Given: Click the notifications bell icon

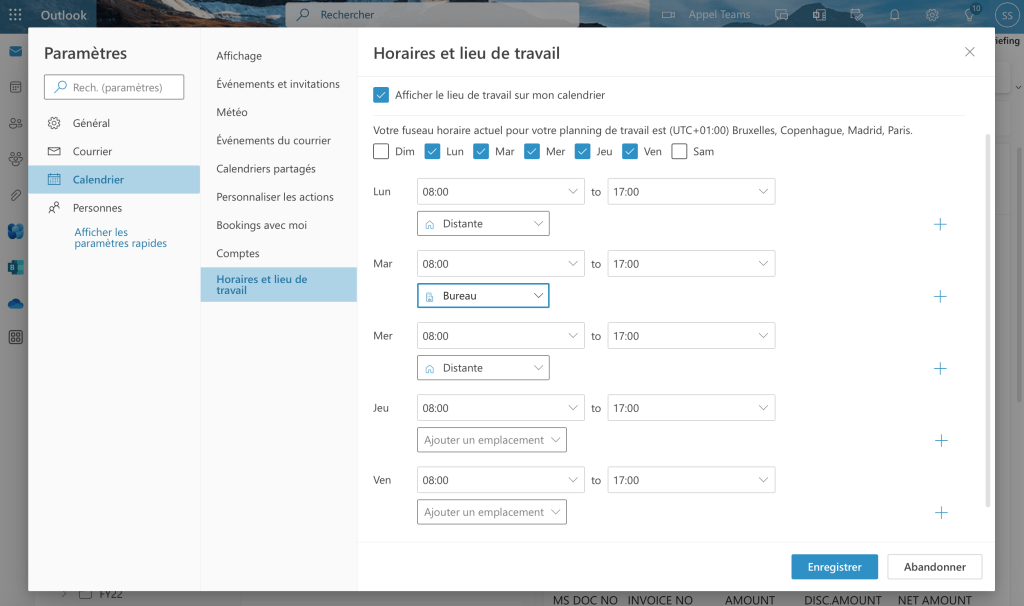Looking at the screenshot, I should coord(894,15).
